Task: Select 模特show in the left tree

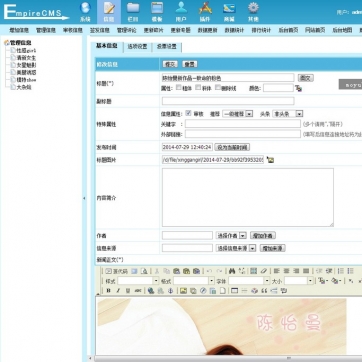Action: (26, 80)
